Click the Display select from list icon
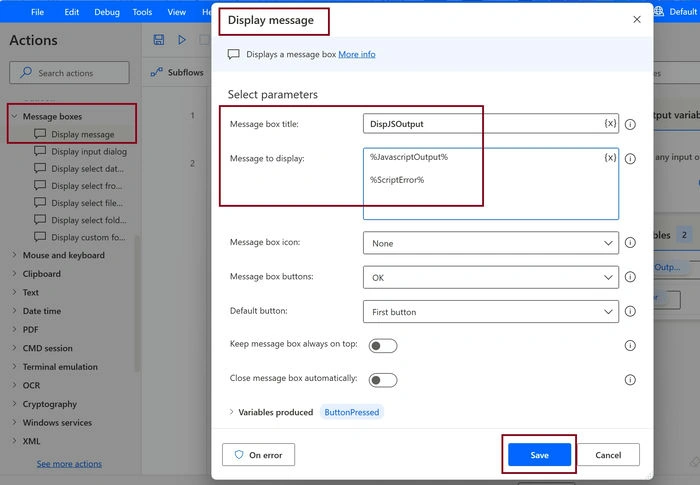Viewport: 700px width, 485px height. (x=40, y=185)
